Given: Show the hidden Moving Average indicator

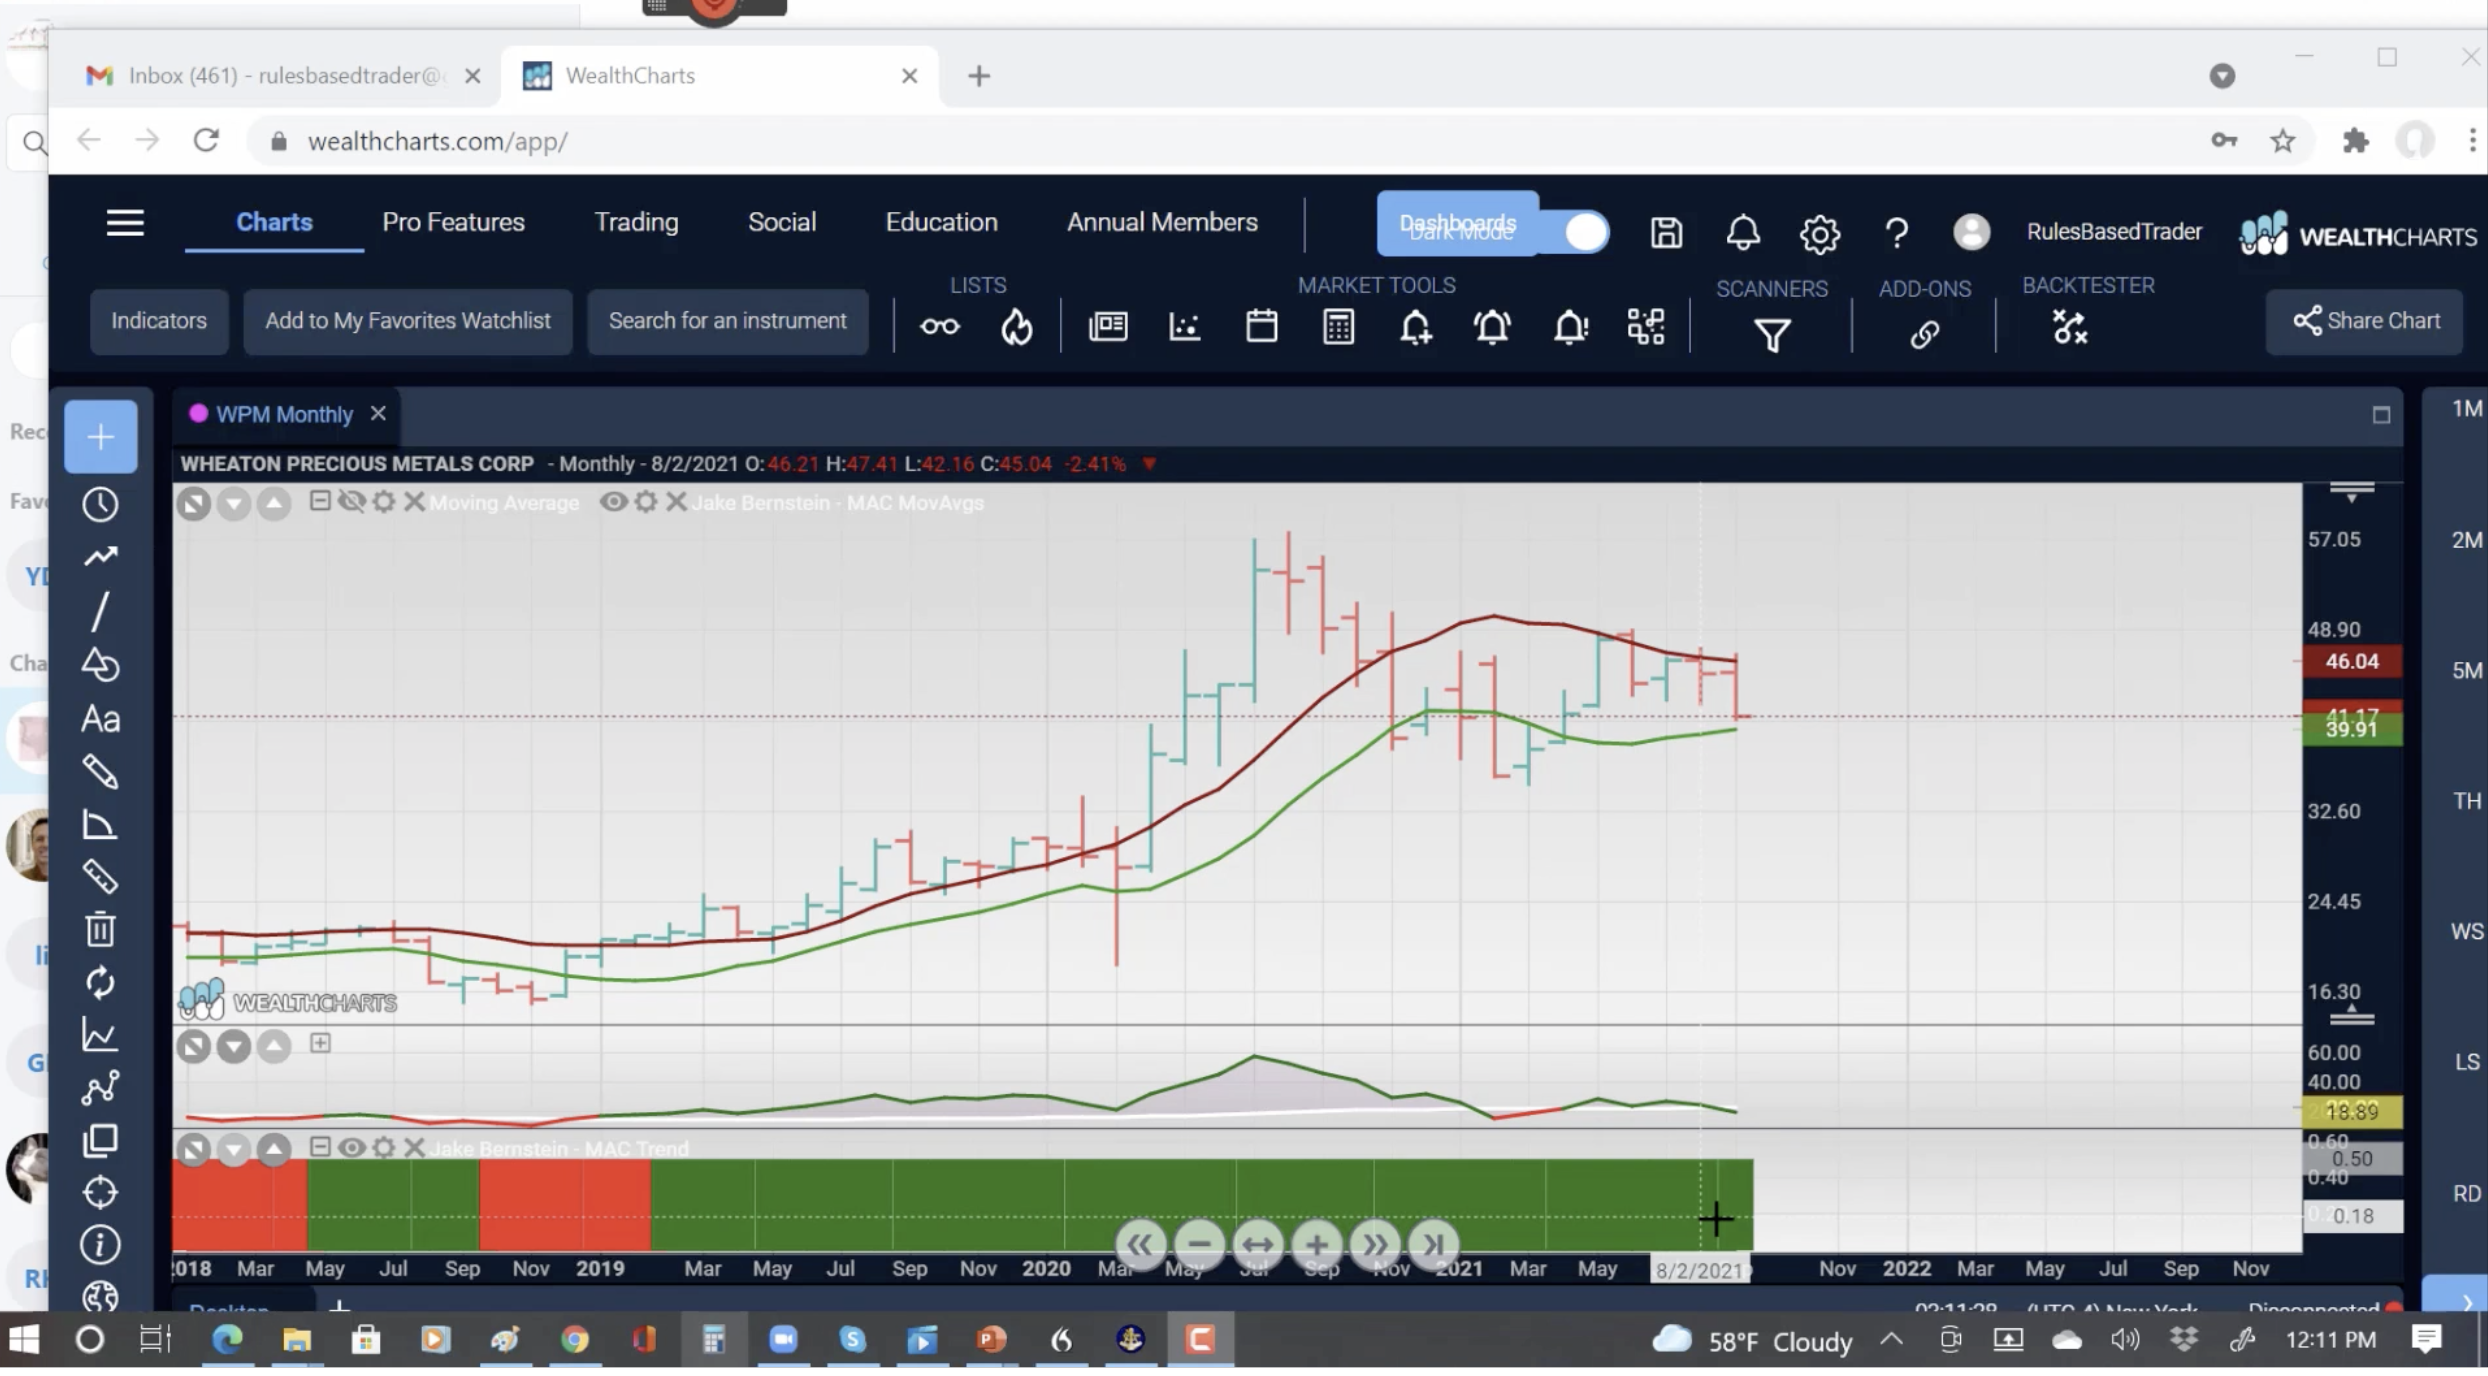Looking at the screenshot, I should 351,501.
